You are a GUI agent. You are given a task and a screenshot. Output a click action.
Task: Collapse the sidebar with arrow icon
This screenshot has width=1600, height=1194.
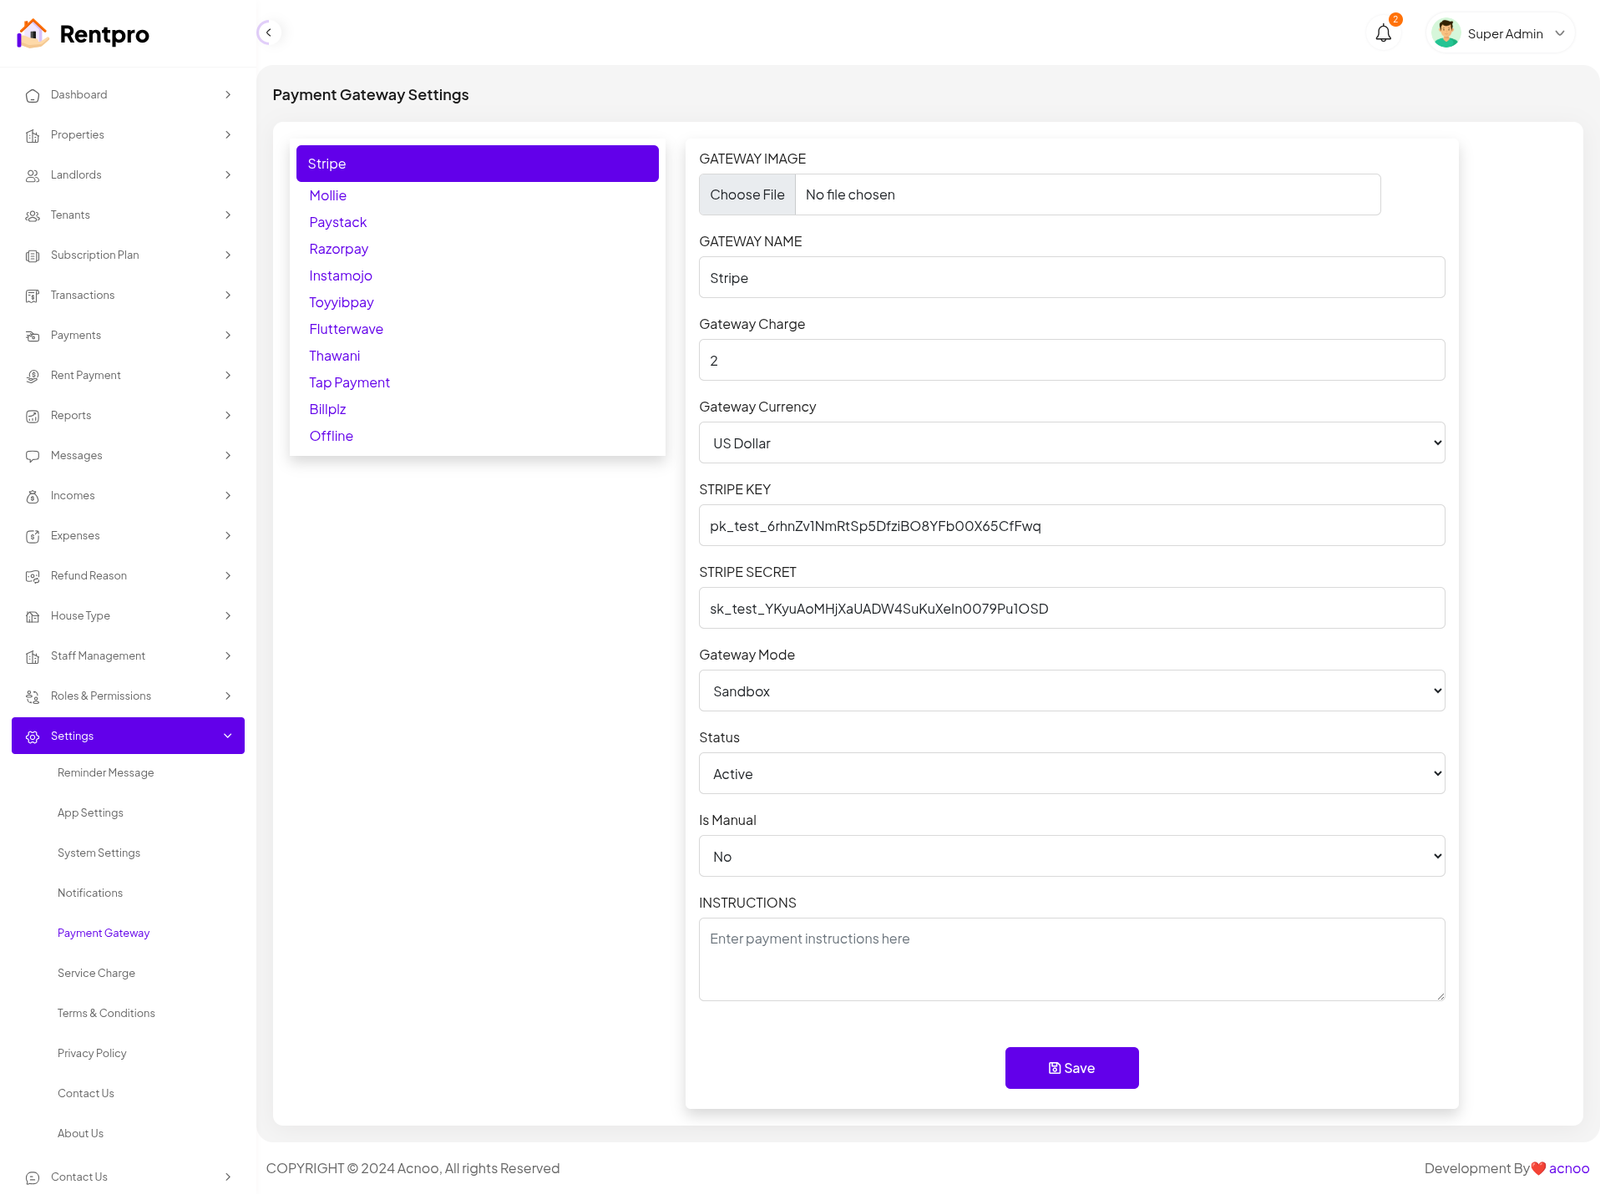[x=268, y=33]
